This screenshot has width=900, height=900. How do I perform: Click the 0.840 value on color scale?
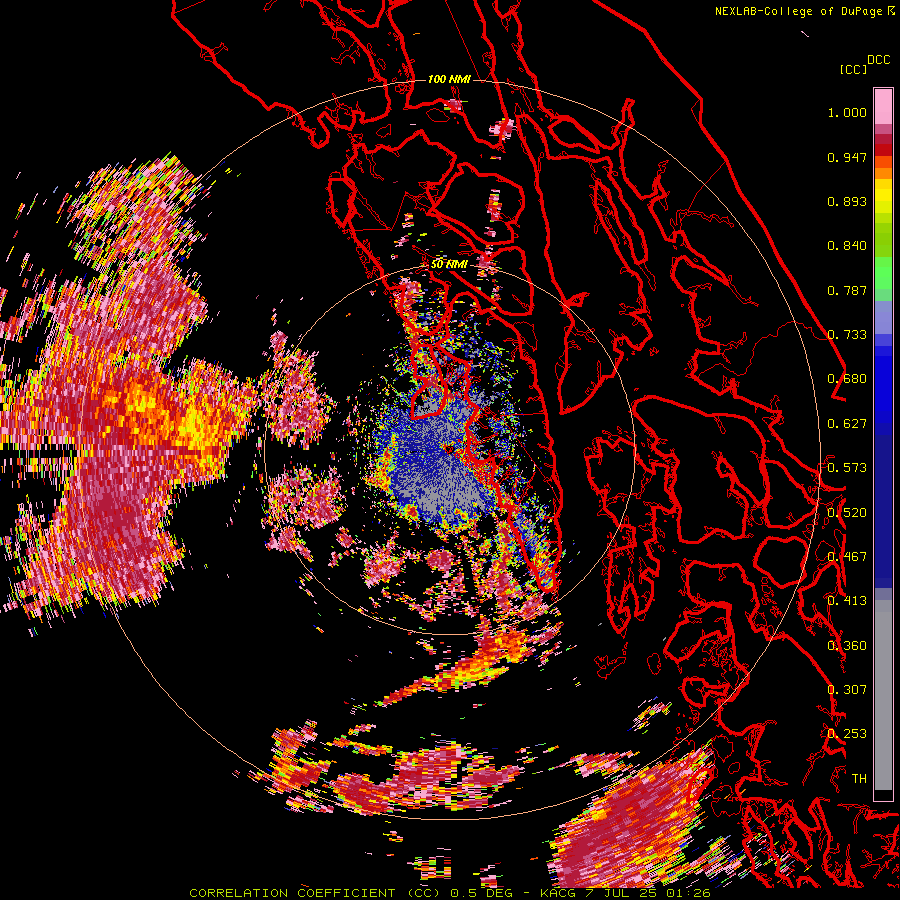click(x=847, y=246)
